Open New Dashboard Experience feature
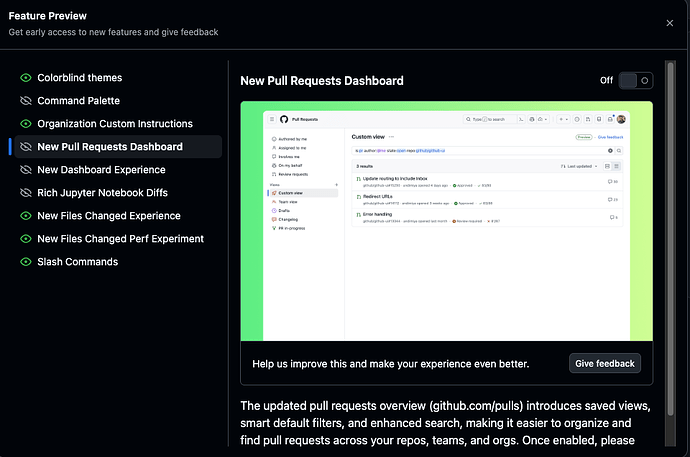The image size is (690, 457). [118, 170]
